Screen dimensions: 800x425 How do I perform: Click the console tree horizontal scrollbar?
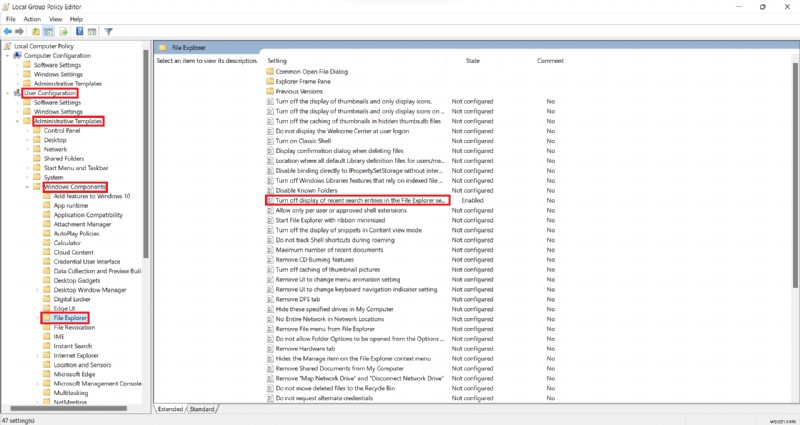coord(69,408)
